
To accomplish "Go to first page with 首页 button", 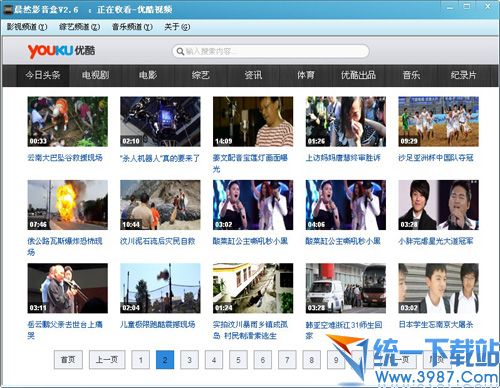I will [x=68, y=360].
